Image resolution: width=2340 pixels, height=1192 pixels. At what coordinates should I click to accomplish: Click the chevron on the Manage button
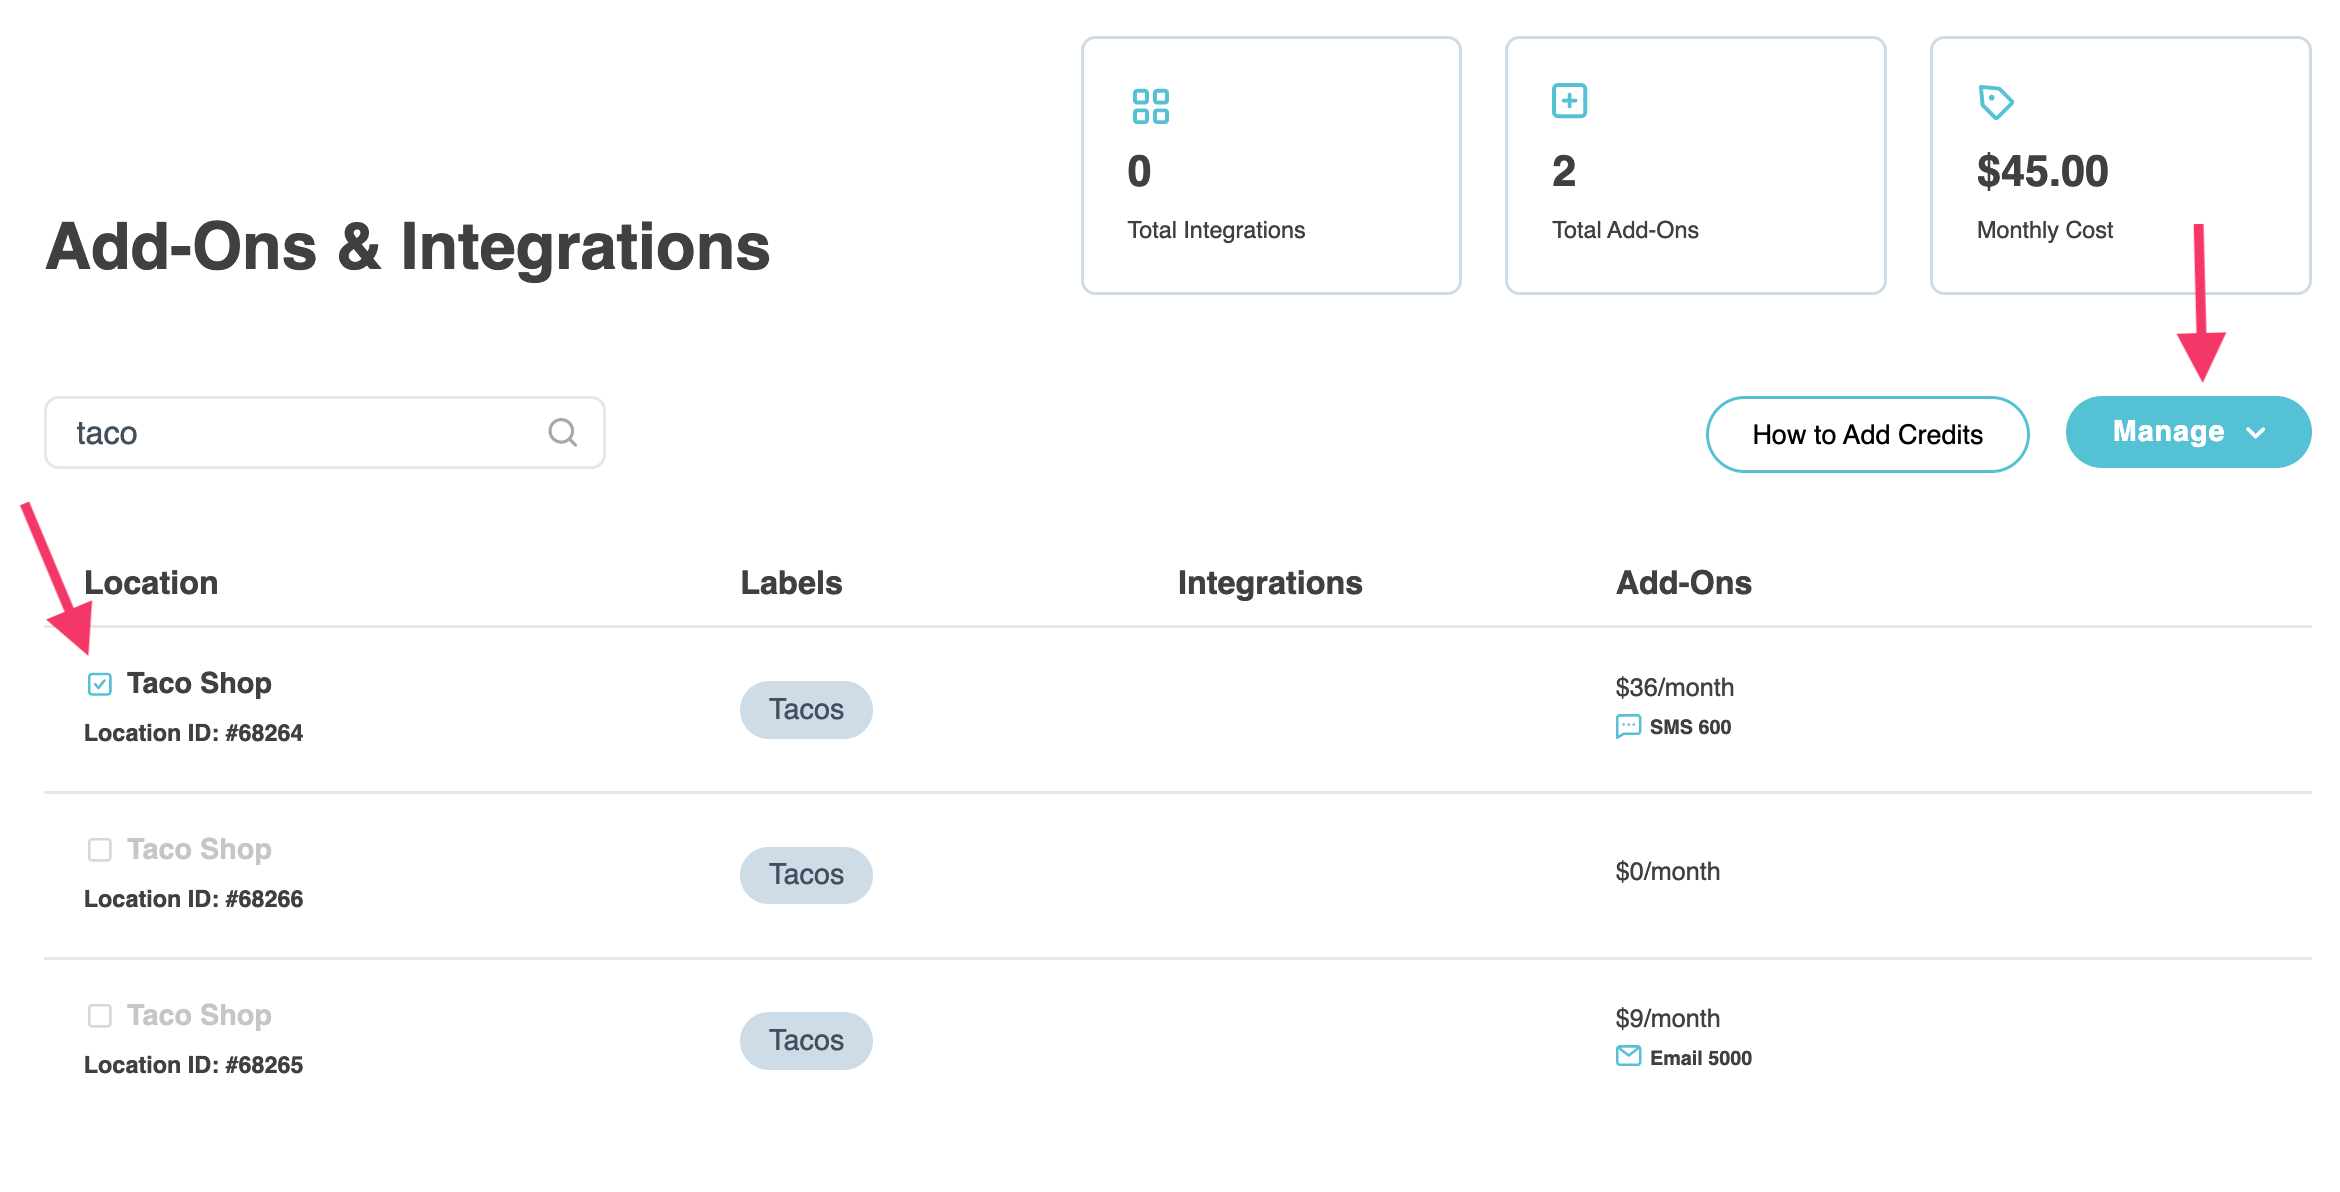click(2256, 433)
